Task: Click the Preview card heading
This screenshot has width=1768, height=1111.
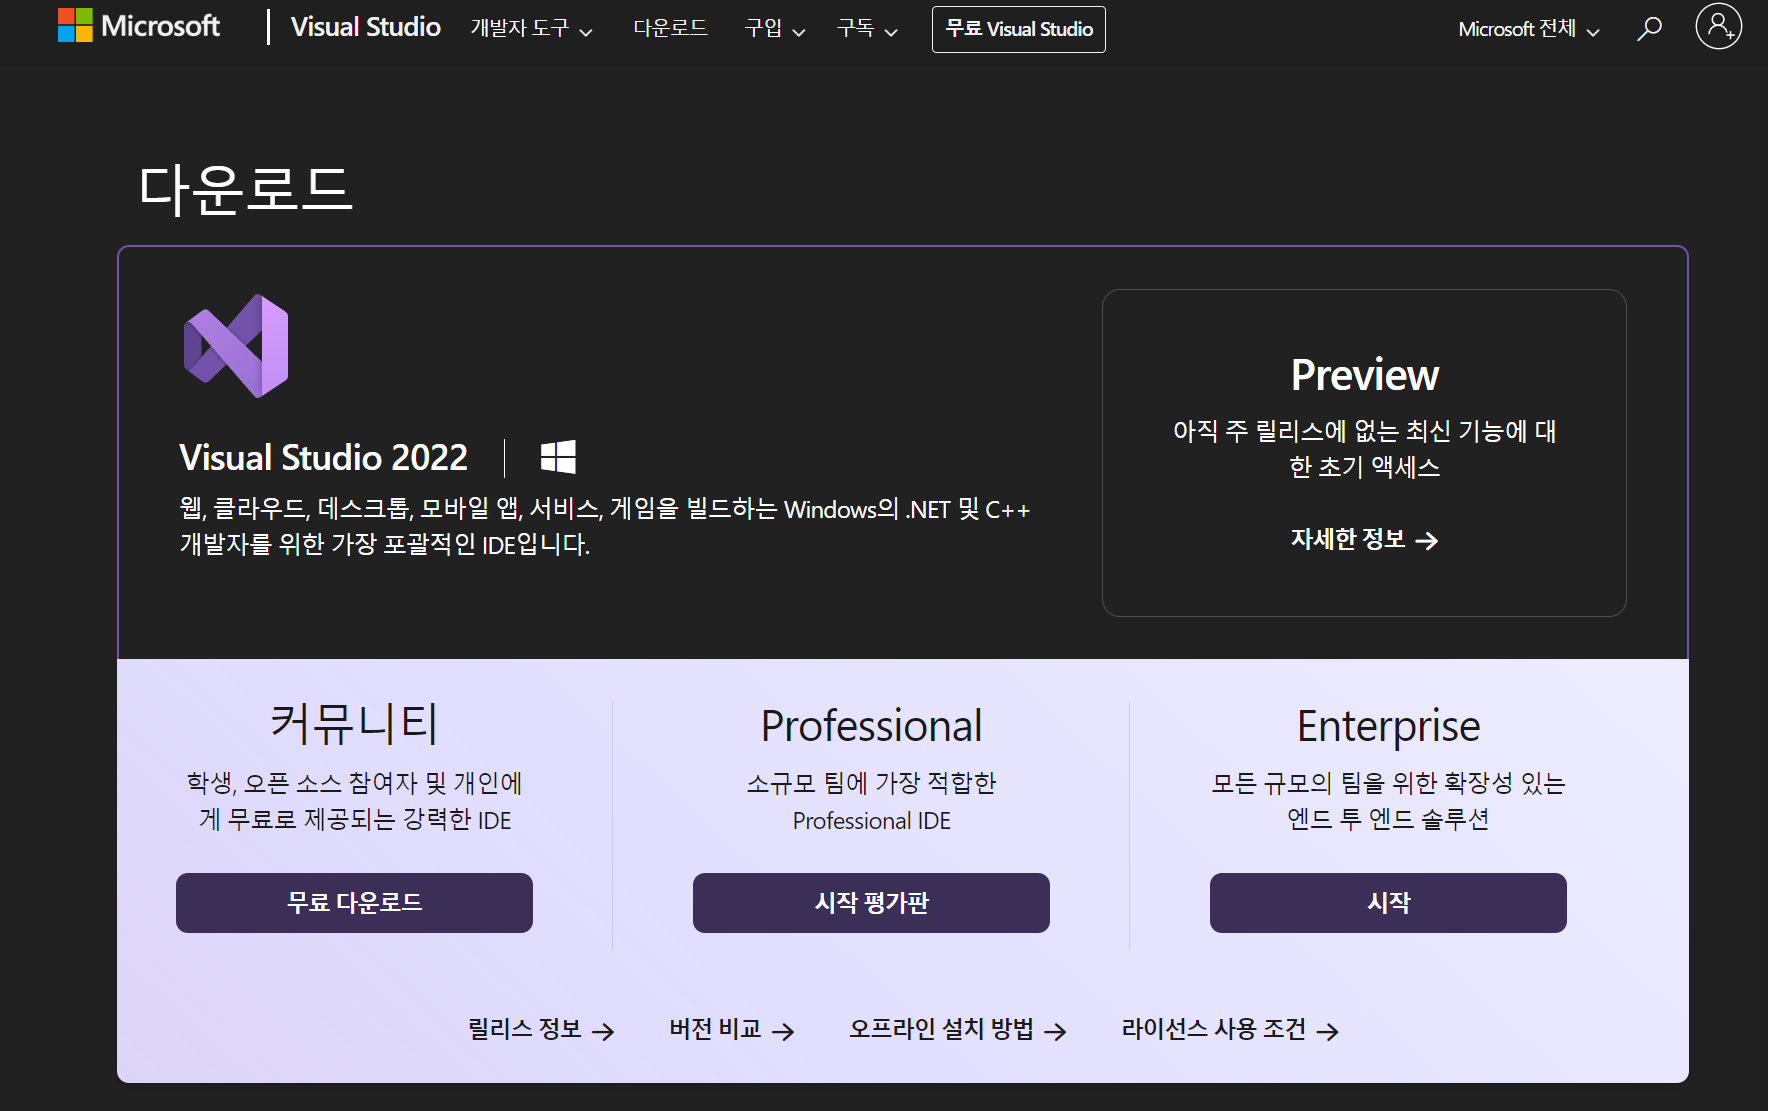Action: (x=1364, y=375)
